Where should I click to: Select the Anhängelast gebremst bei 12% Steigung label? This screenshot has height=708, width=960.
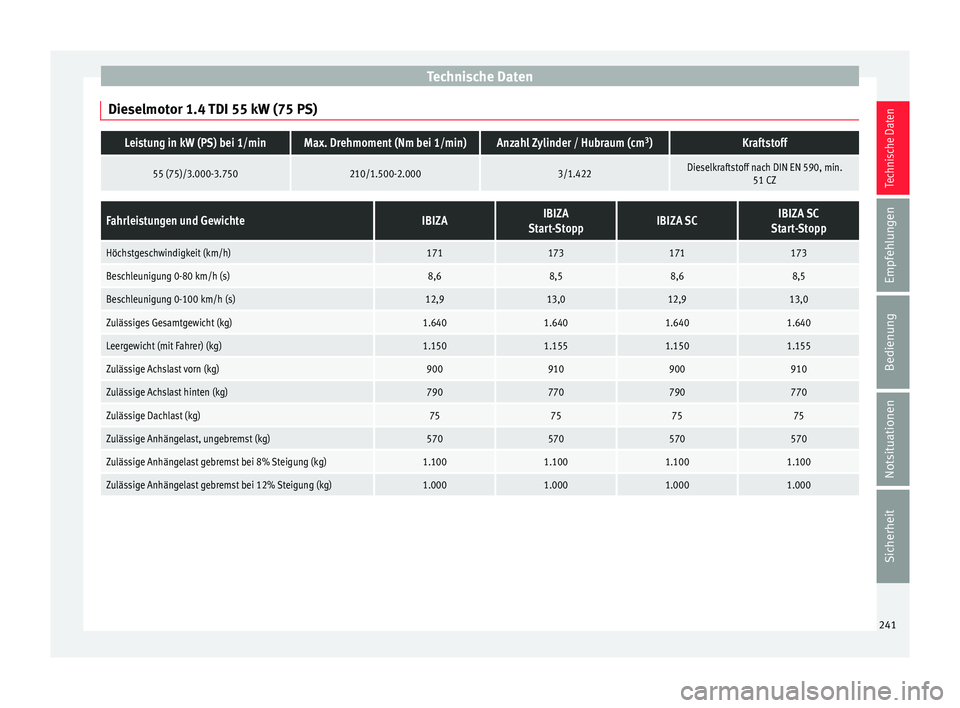click(219, 486)
